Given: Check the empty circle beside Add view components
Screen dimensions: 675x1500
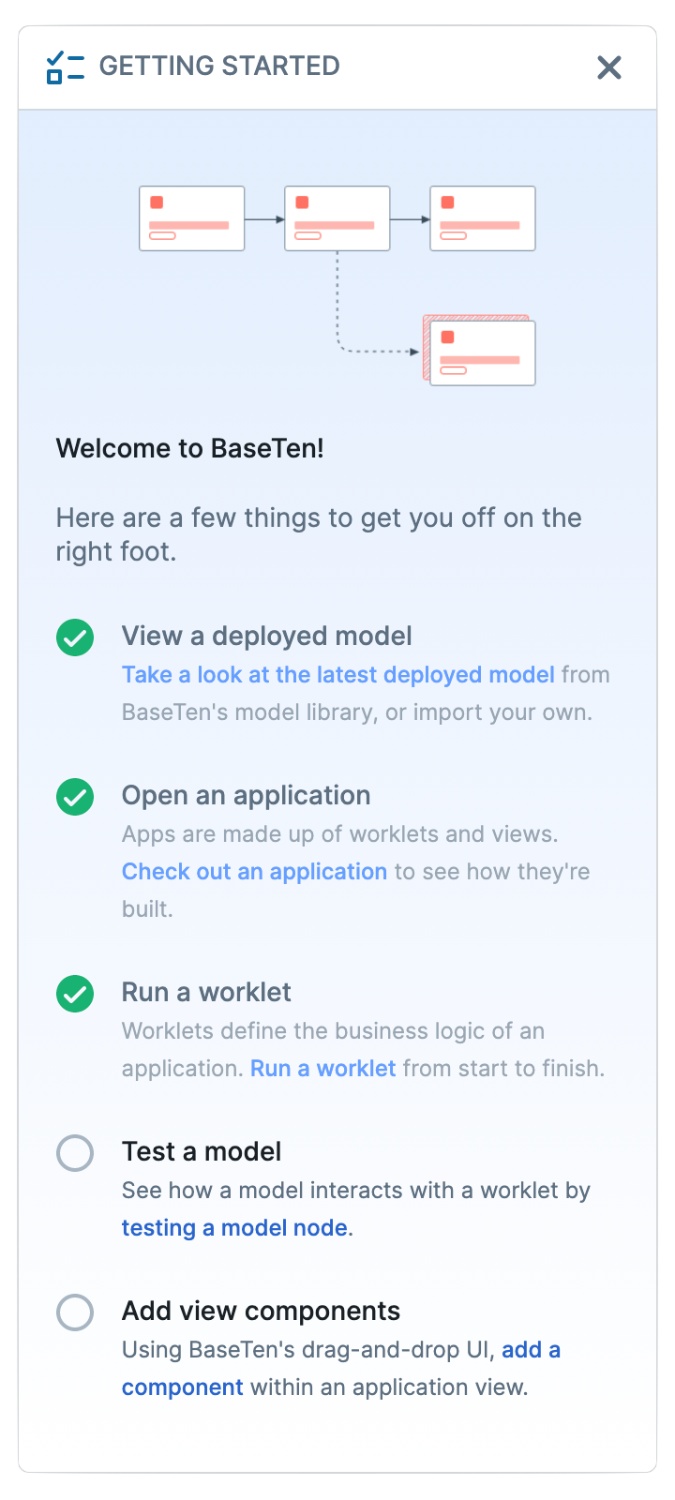Looking at the screenshot, I should pyautogui.click(x=75, y=1312).
